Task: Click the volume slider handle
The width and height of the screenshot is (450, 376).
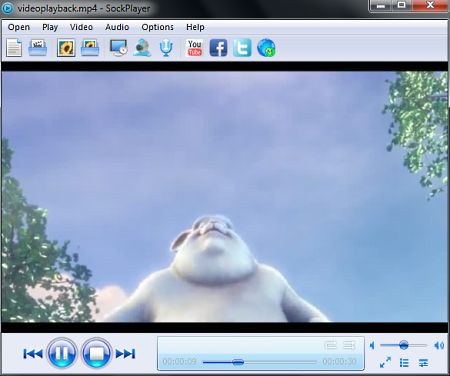Action: [x=404, y=345]
